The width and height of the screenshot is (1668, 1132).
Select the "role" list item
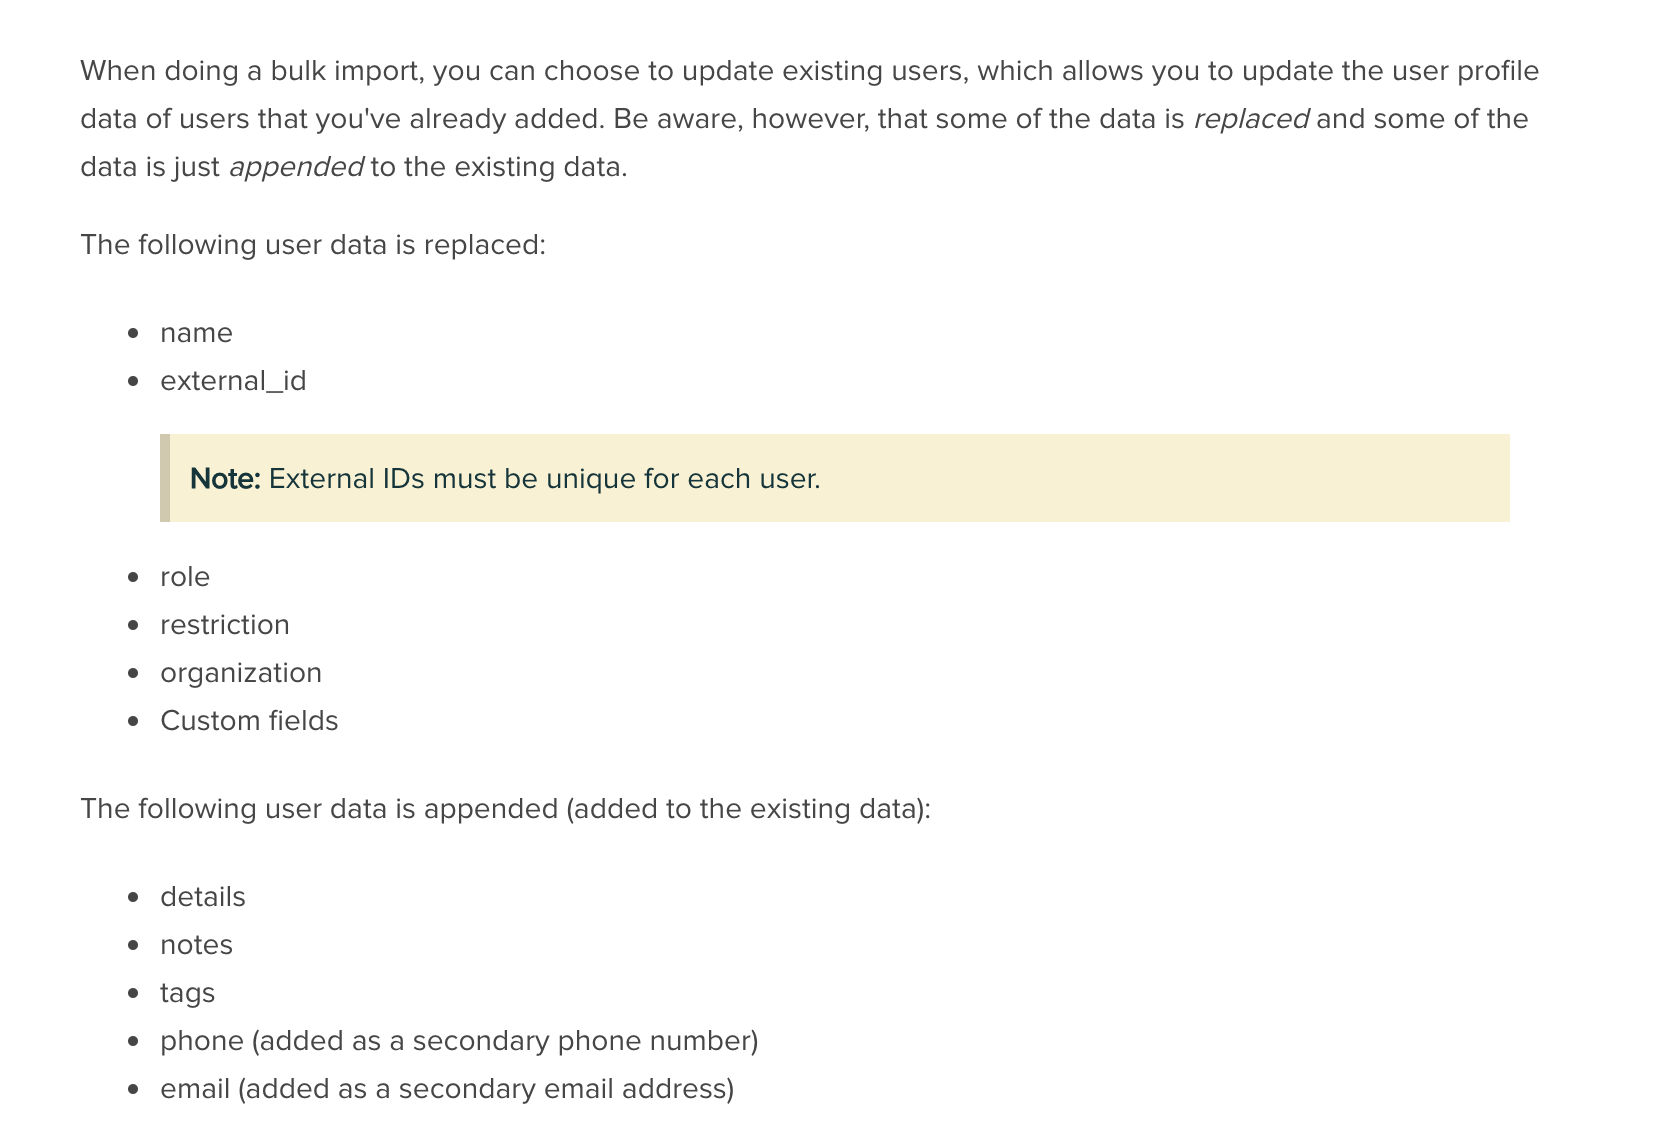click(x=185, y=577)
